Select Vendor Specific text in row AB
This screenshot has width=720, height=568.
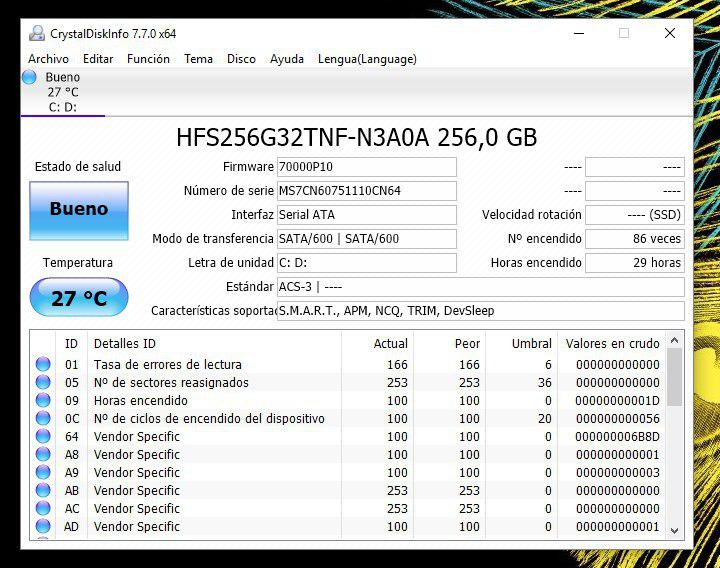pos(137,490)
